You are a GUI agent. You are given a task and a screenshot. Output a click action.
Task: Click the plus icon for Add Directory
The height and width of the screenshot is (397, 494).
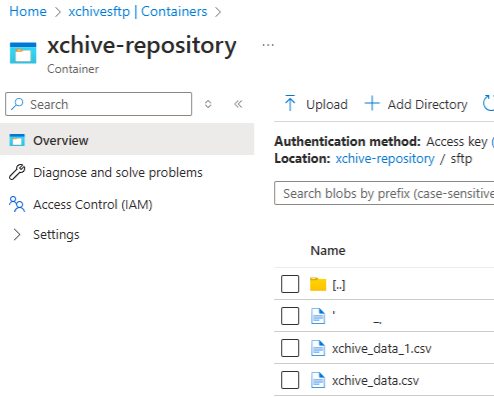coord(372,103)
